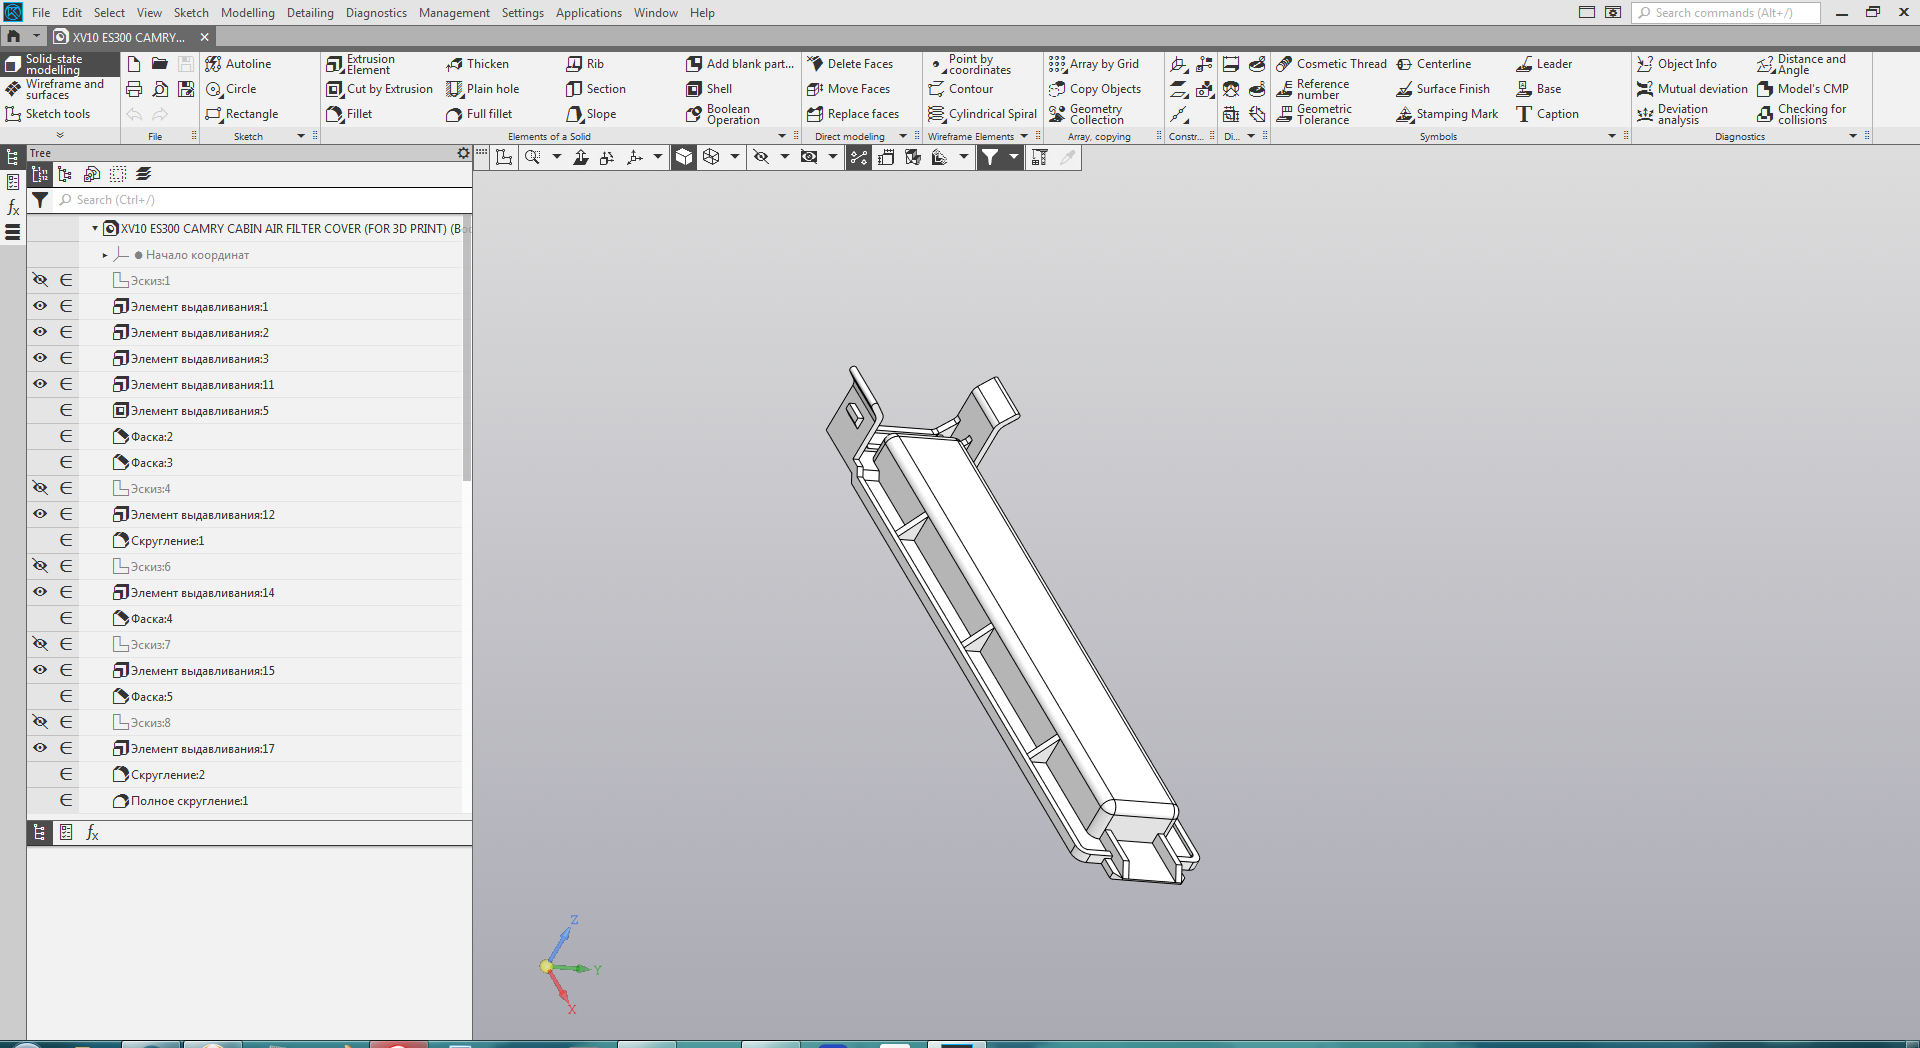Click the Cut by Extrusion tool

click(x=380, y=89)
